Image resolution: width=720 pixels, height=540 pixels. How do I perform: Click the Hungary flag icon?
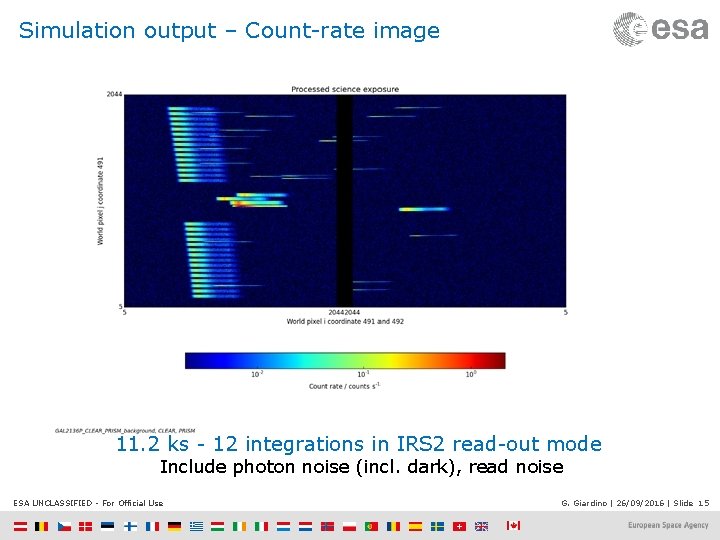coord(218,526)
